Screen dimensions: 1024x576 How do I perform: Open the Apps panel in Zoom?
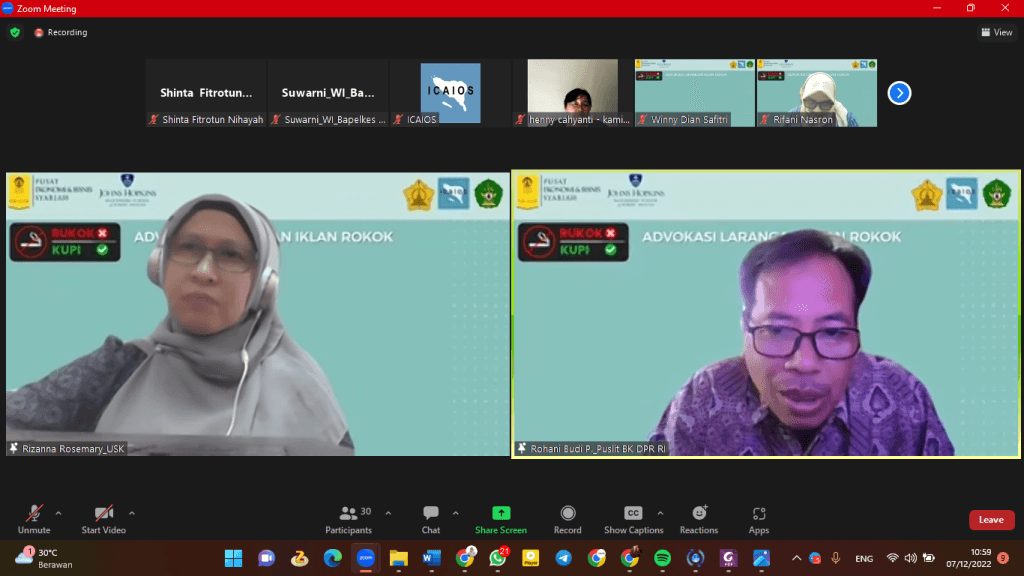point(759,520)
